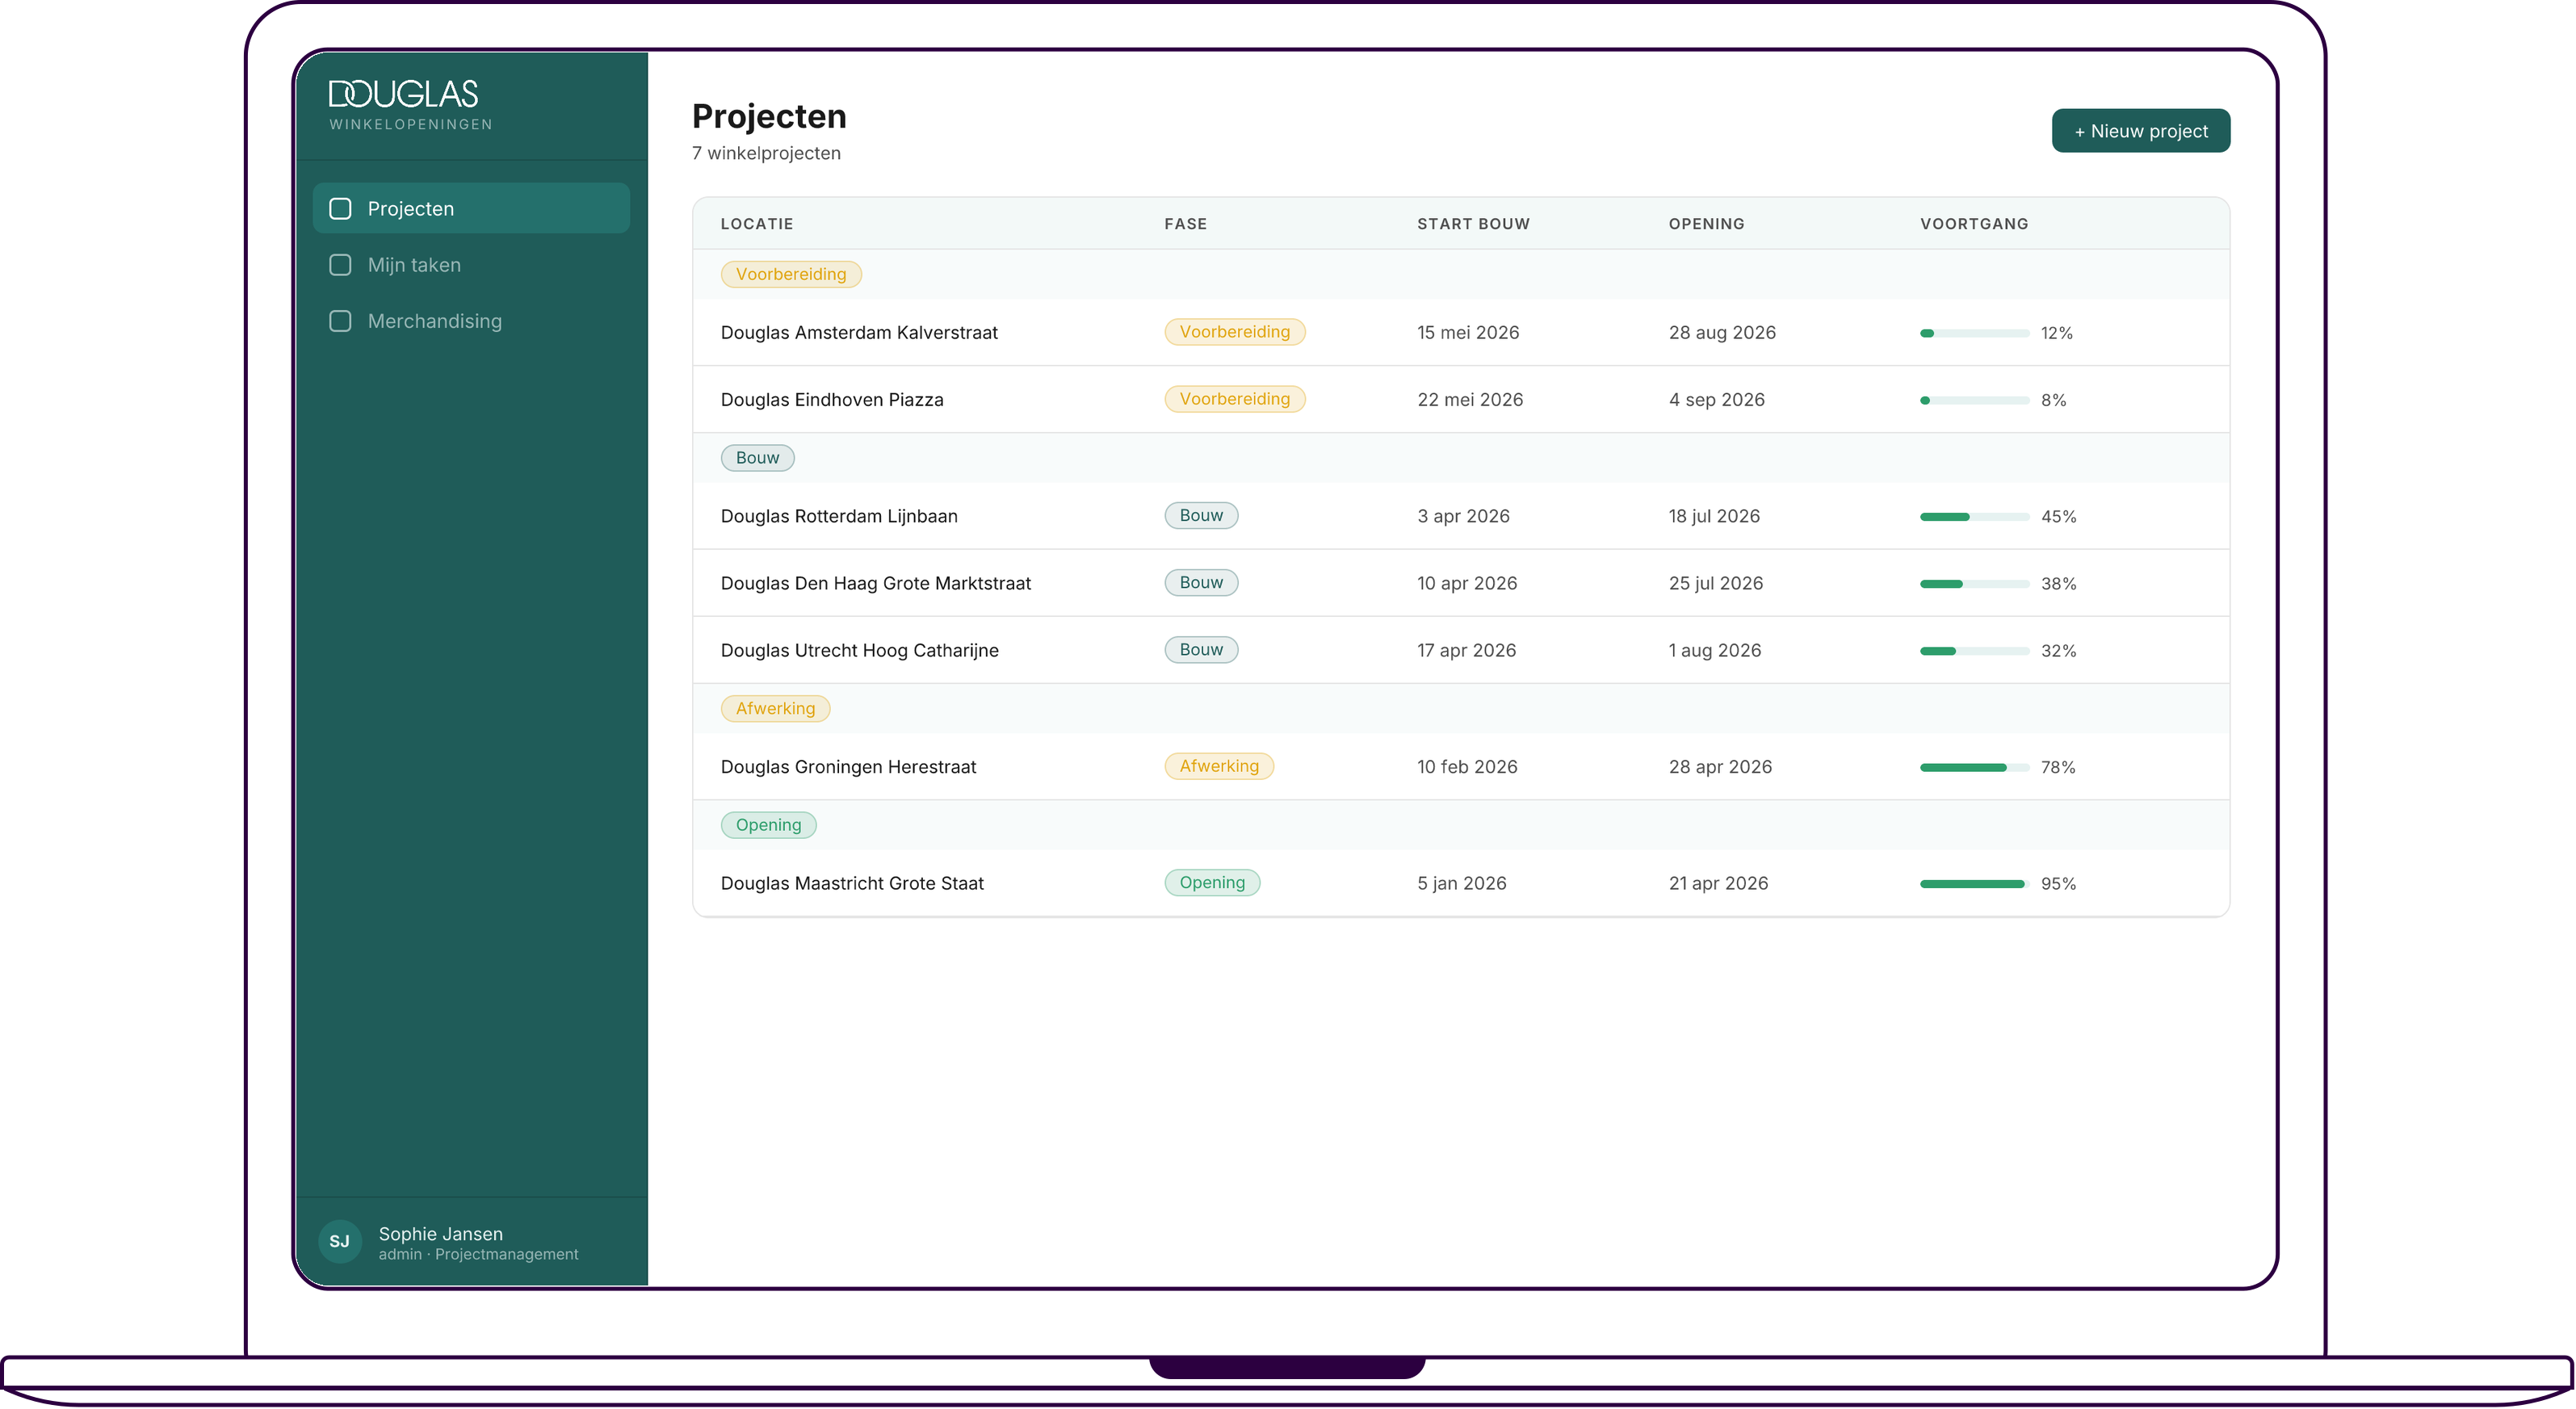Click the Voorbereiding badge in Eindhoven Piazza row
Viewport: 2576px width, 1409px height.
[1234, 399]
